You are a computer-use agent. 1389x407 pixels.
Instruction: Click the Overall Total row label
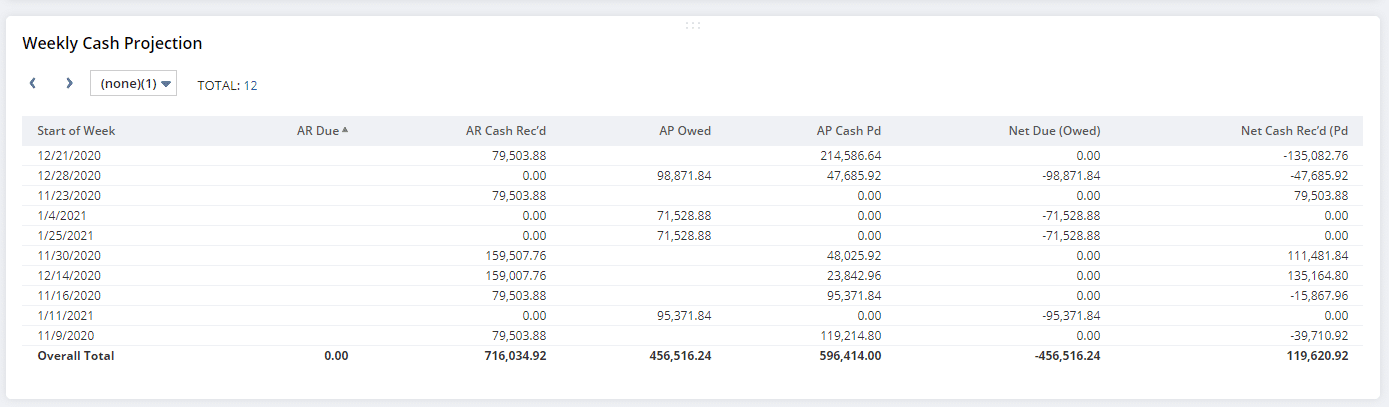pyautogui.click(x=76, y=356)
